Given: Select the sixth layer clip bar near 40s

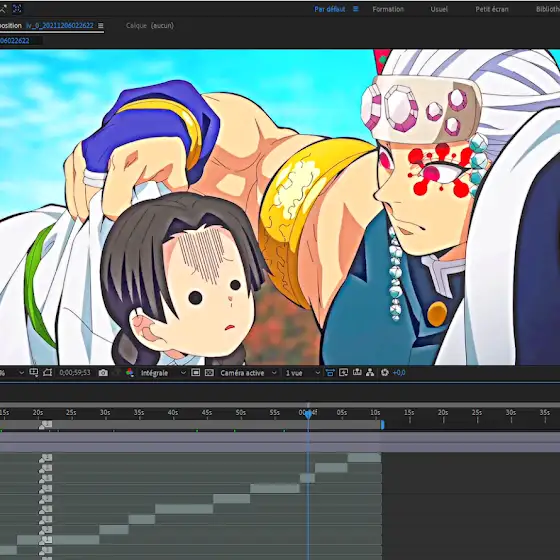Looking at the screenshot, I should (184, 509).
